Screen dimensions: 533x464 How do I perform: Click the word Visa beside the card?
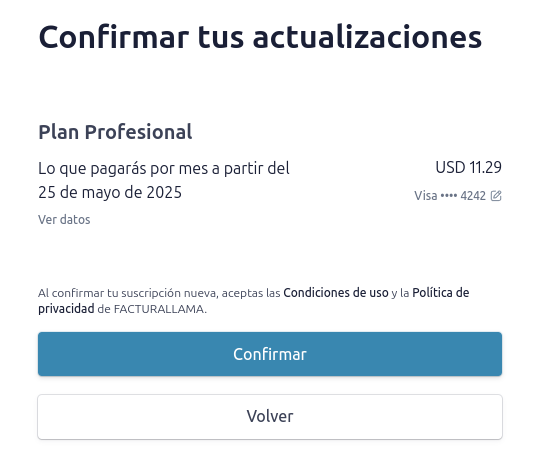[x=426, y=196]
